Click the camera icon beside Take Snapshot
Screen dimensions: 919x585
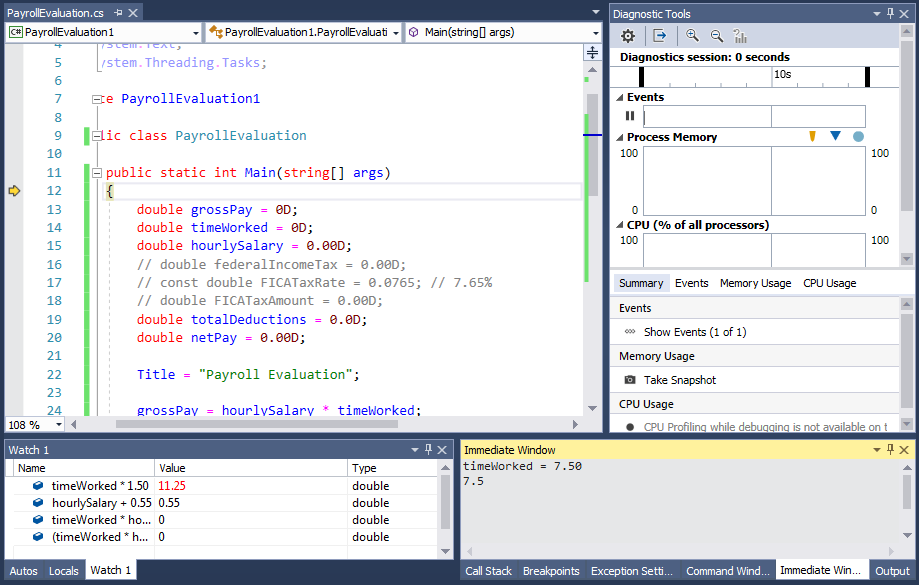pyautogui.click(x=630, y=380)
